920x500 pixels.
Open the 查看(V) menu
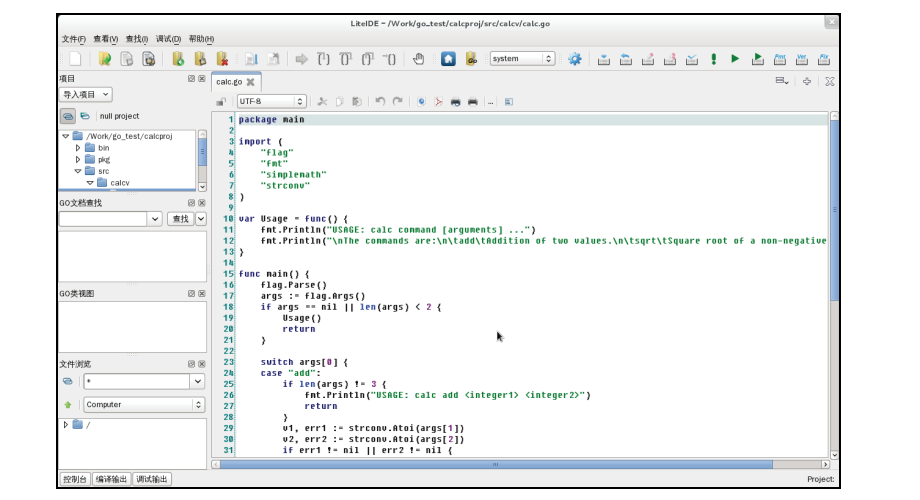coord(106,39)
